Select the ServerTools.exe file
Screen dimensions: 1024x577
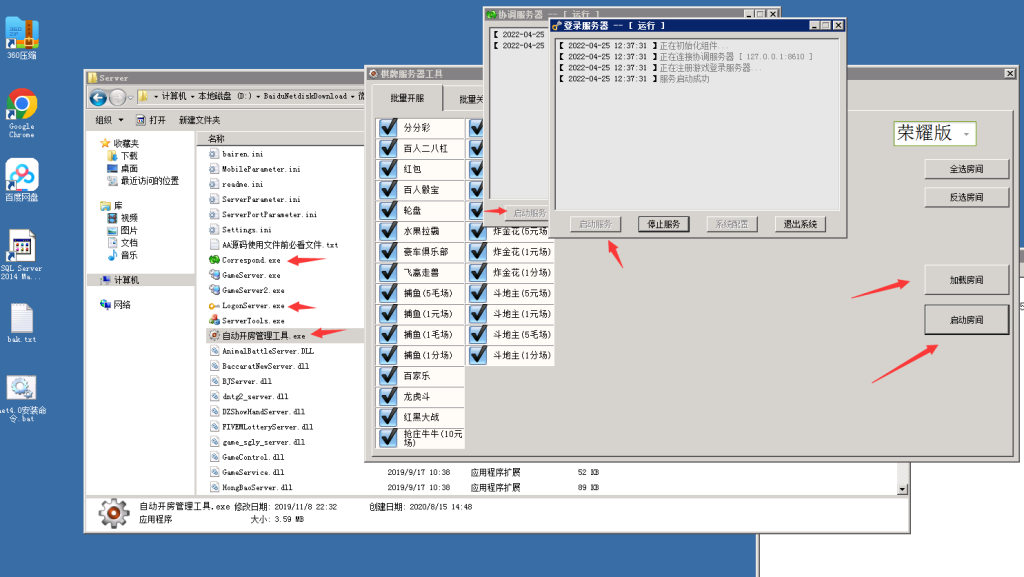click(x=252, y=320)
